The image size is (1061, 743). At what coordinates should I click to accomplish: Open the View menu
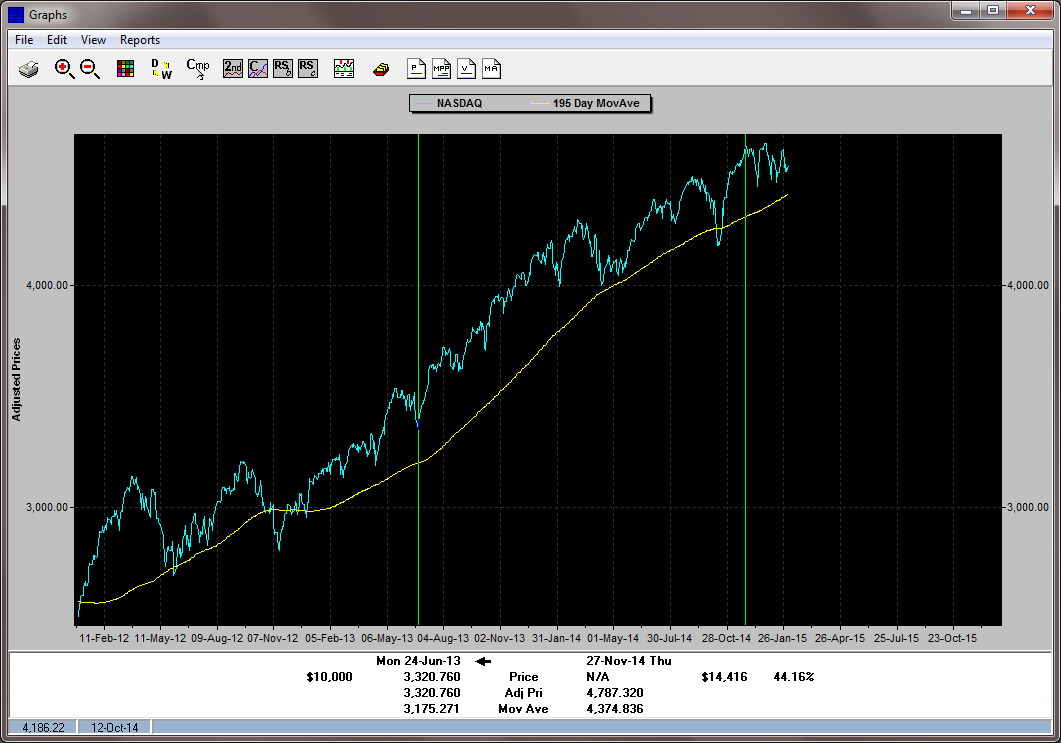[93, 40]
